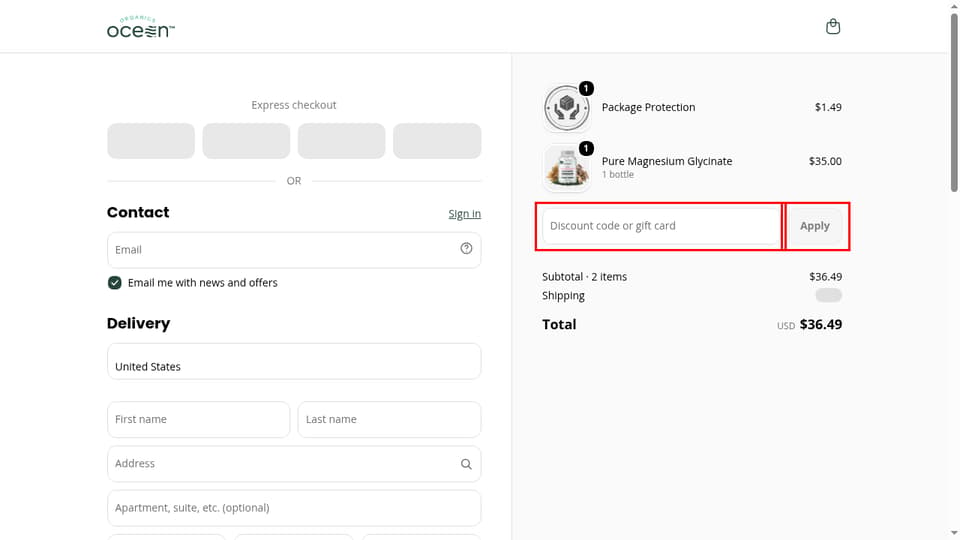The image size is (960, 540).
Task: Follow the Sign in link
Action: click(x=465, y=214)
